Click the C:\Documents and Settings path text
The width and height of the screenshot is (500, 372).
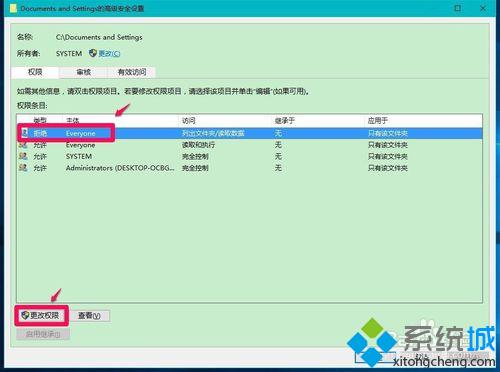(99, 37)
